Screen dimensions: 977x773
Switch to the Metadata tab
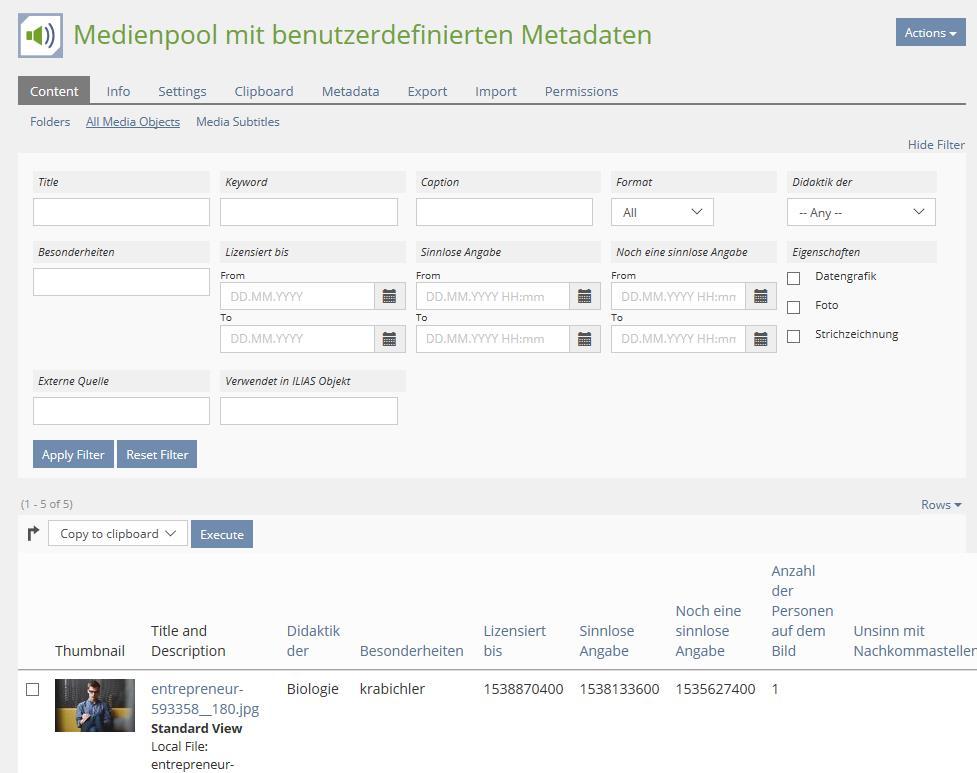[x=350, y=91]
